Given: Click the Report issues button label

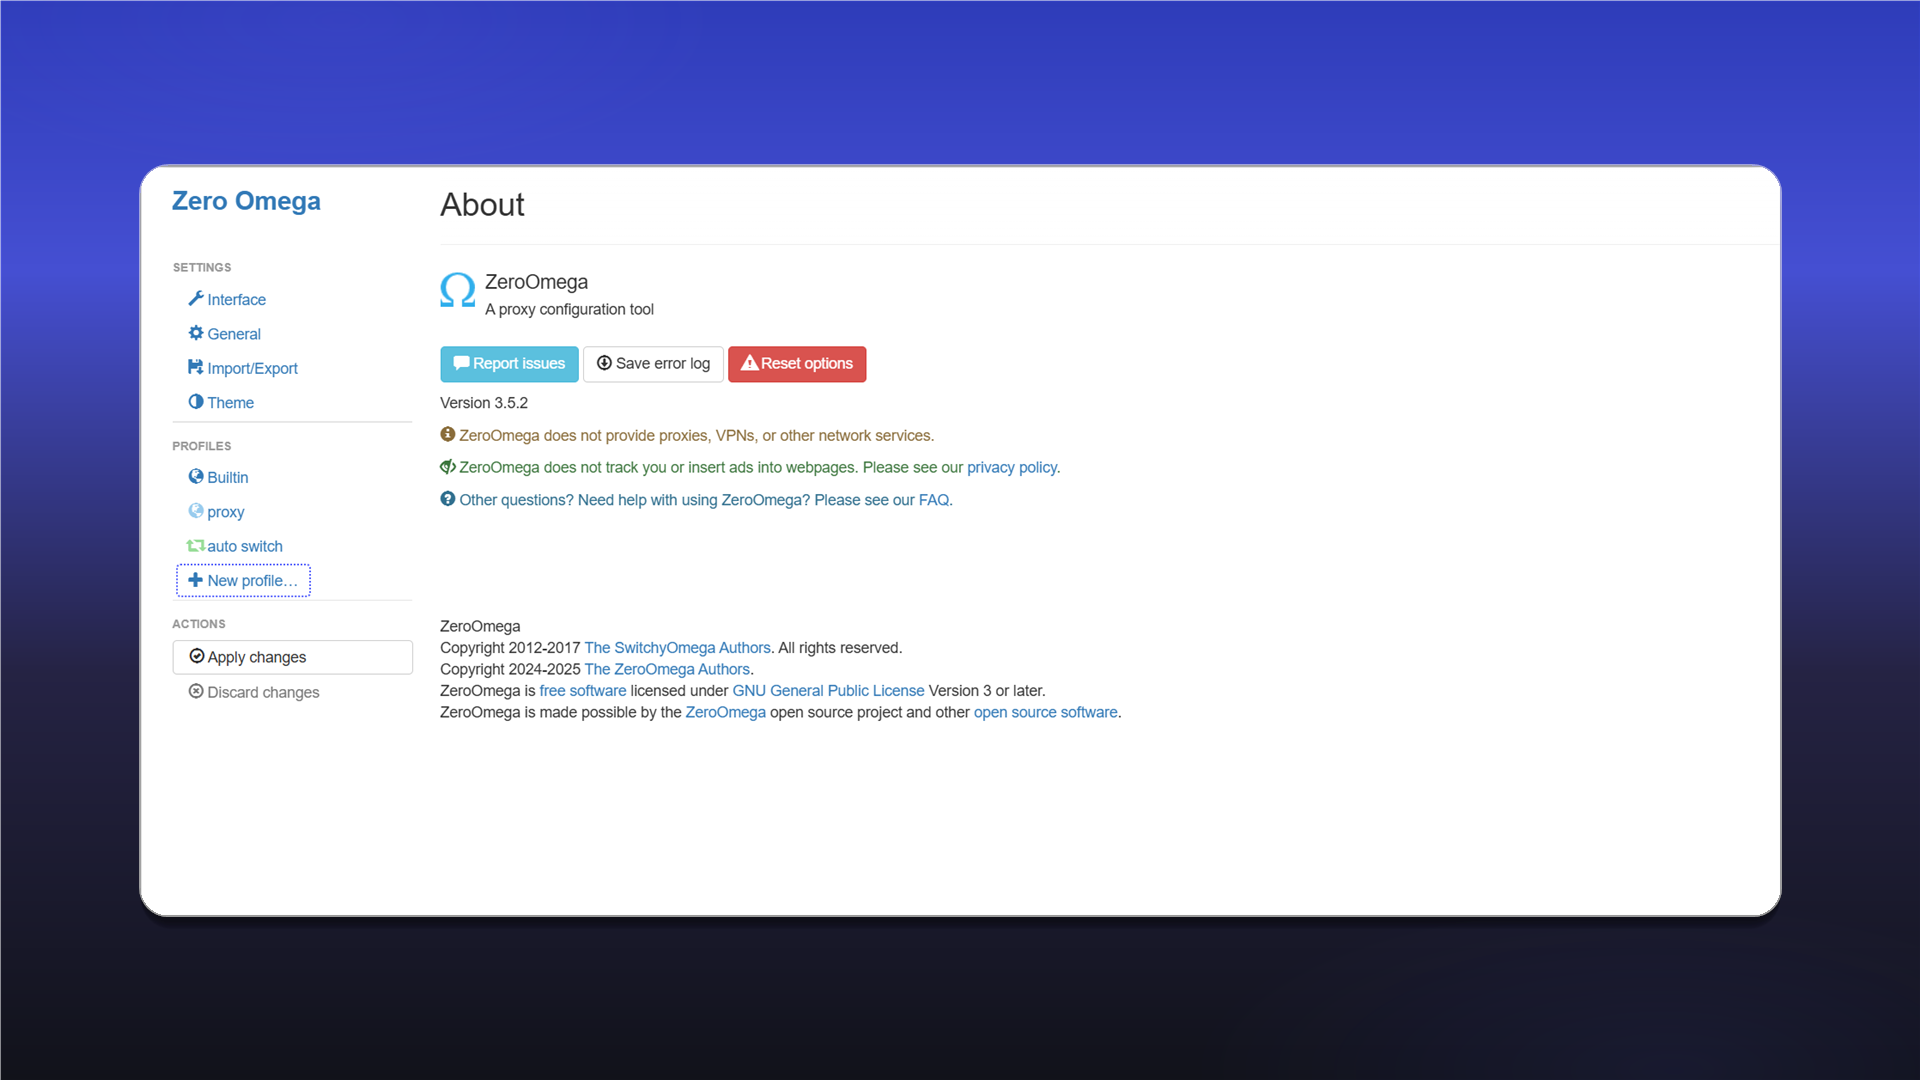Looking at the screenshot, I should (x=519, y=364).
